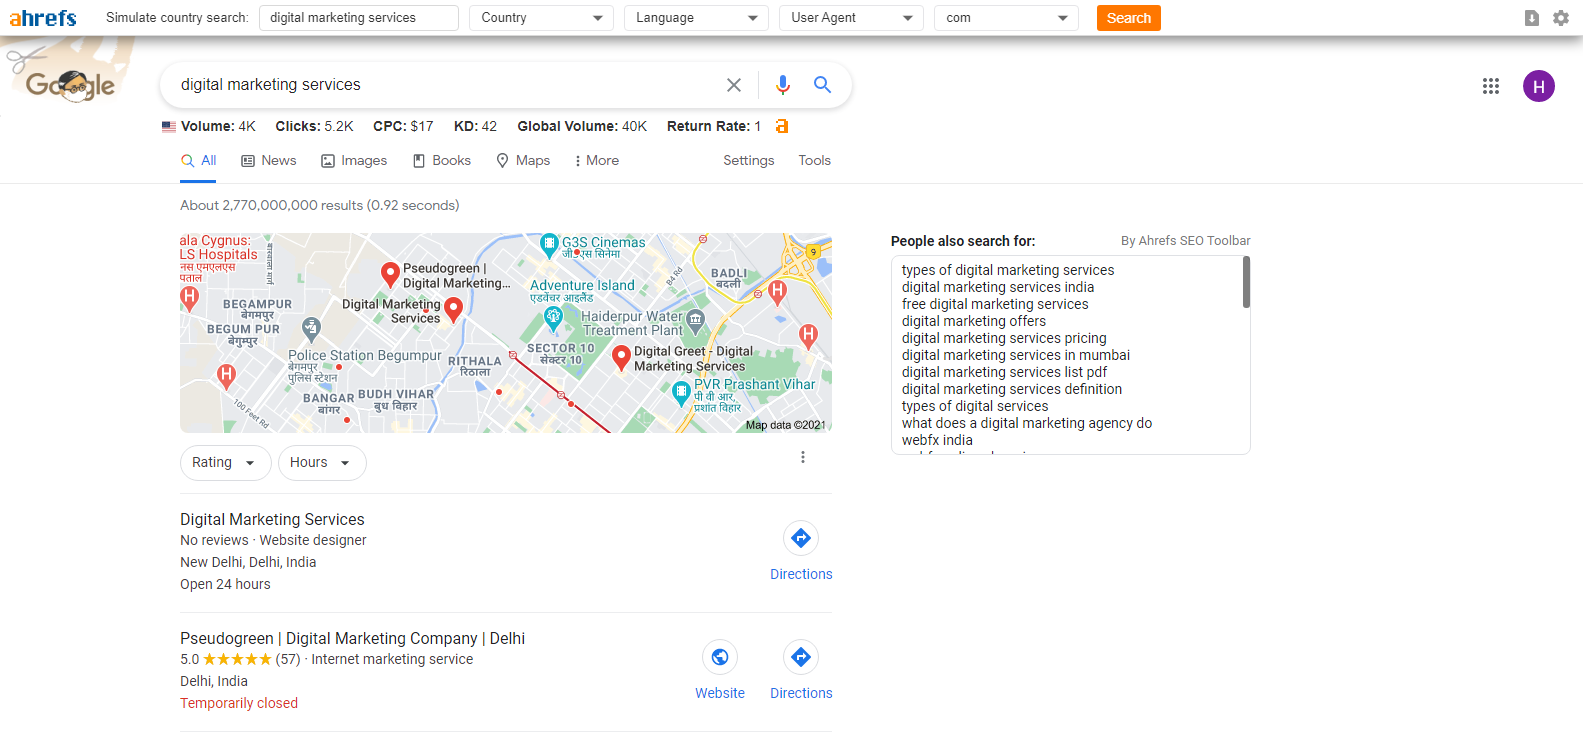
Task: Expand the Language dropdown
Action: [x=696, y=18]
